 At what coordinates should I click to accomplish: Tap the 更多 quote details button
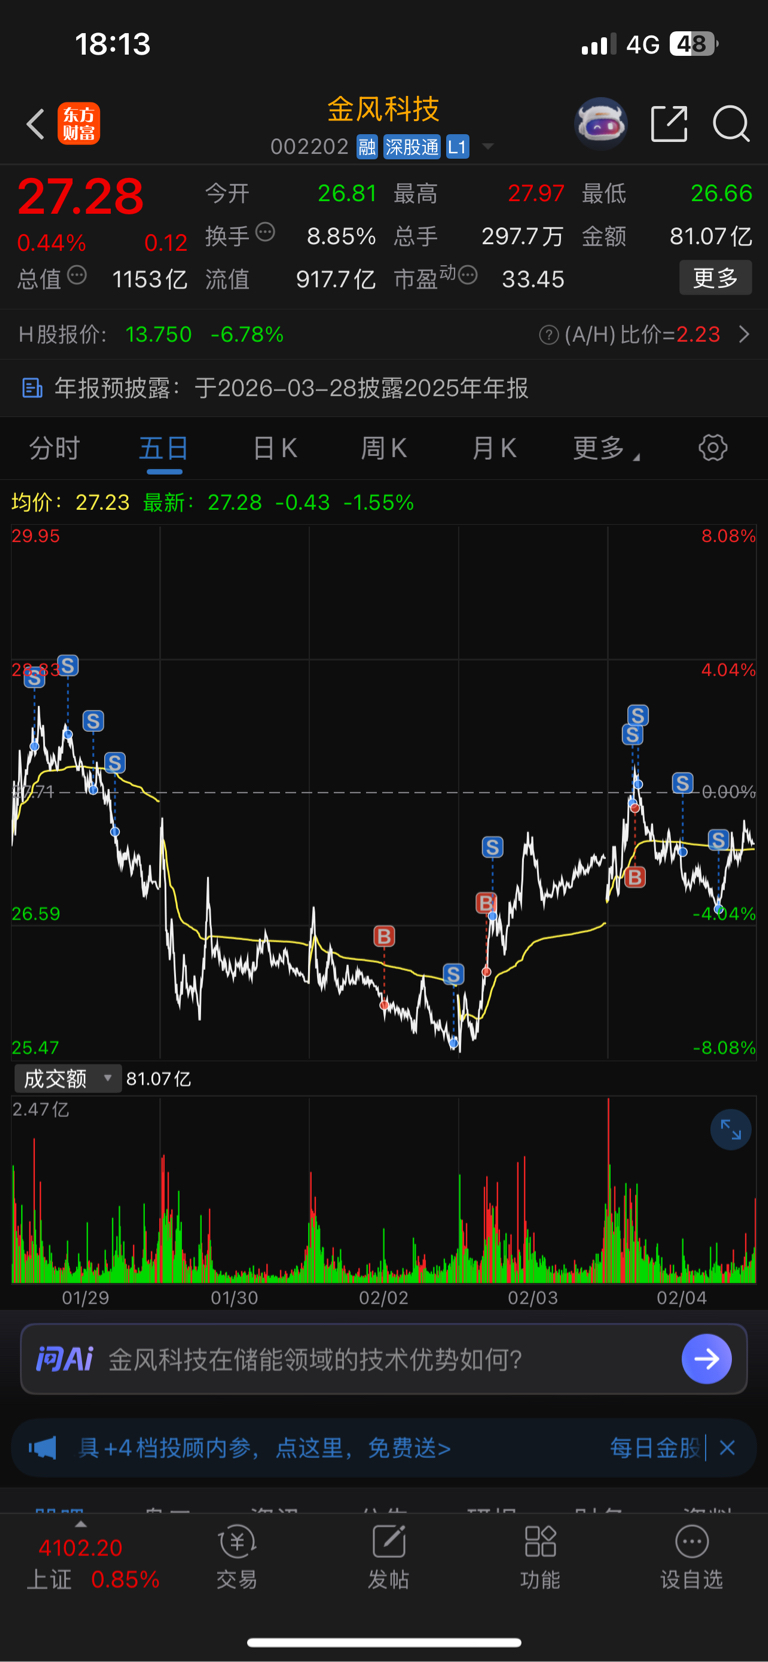coord(716,278)
